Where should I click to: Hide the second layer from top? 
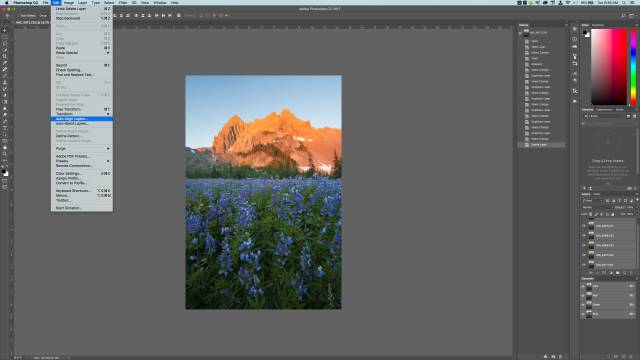click(x=583, y=236)
